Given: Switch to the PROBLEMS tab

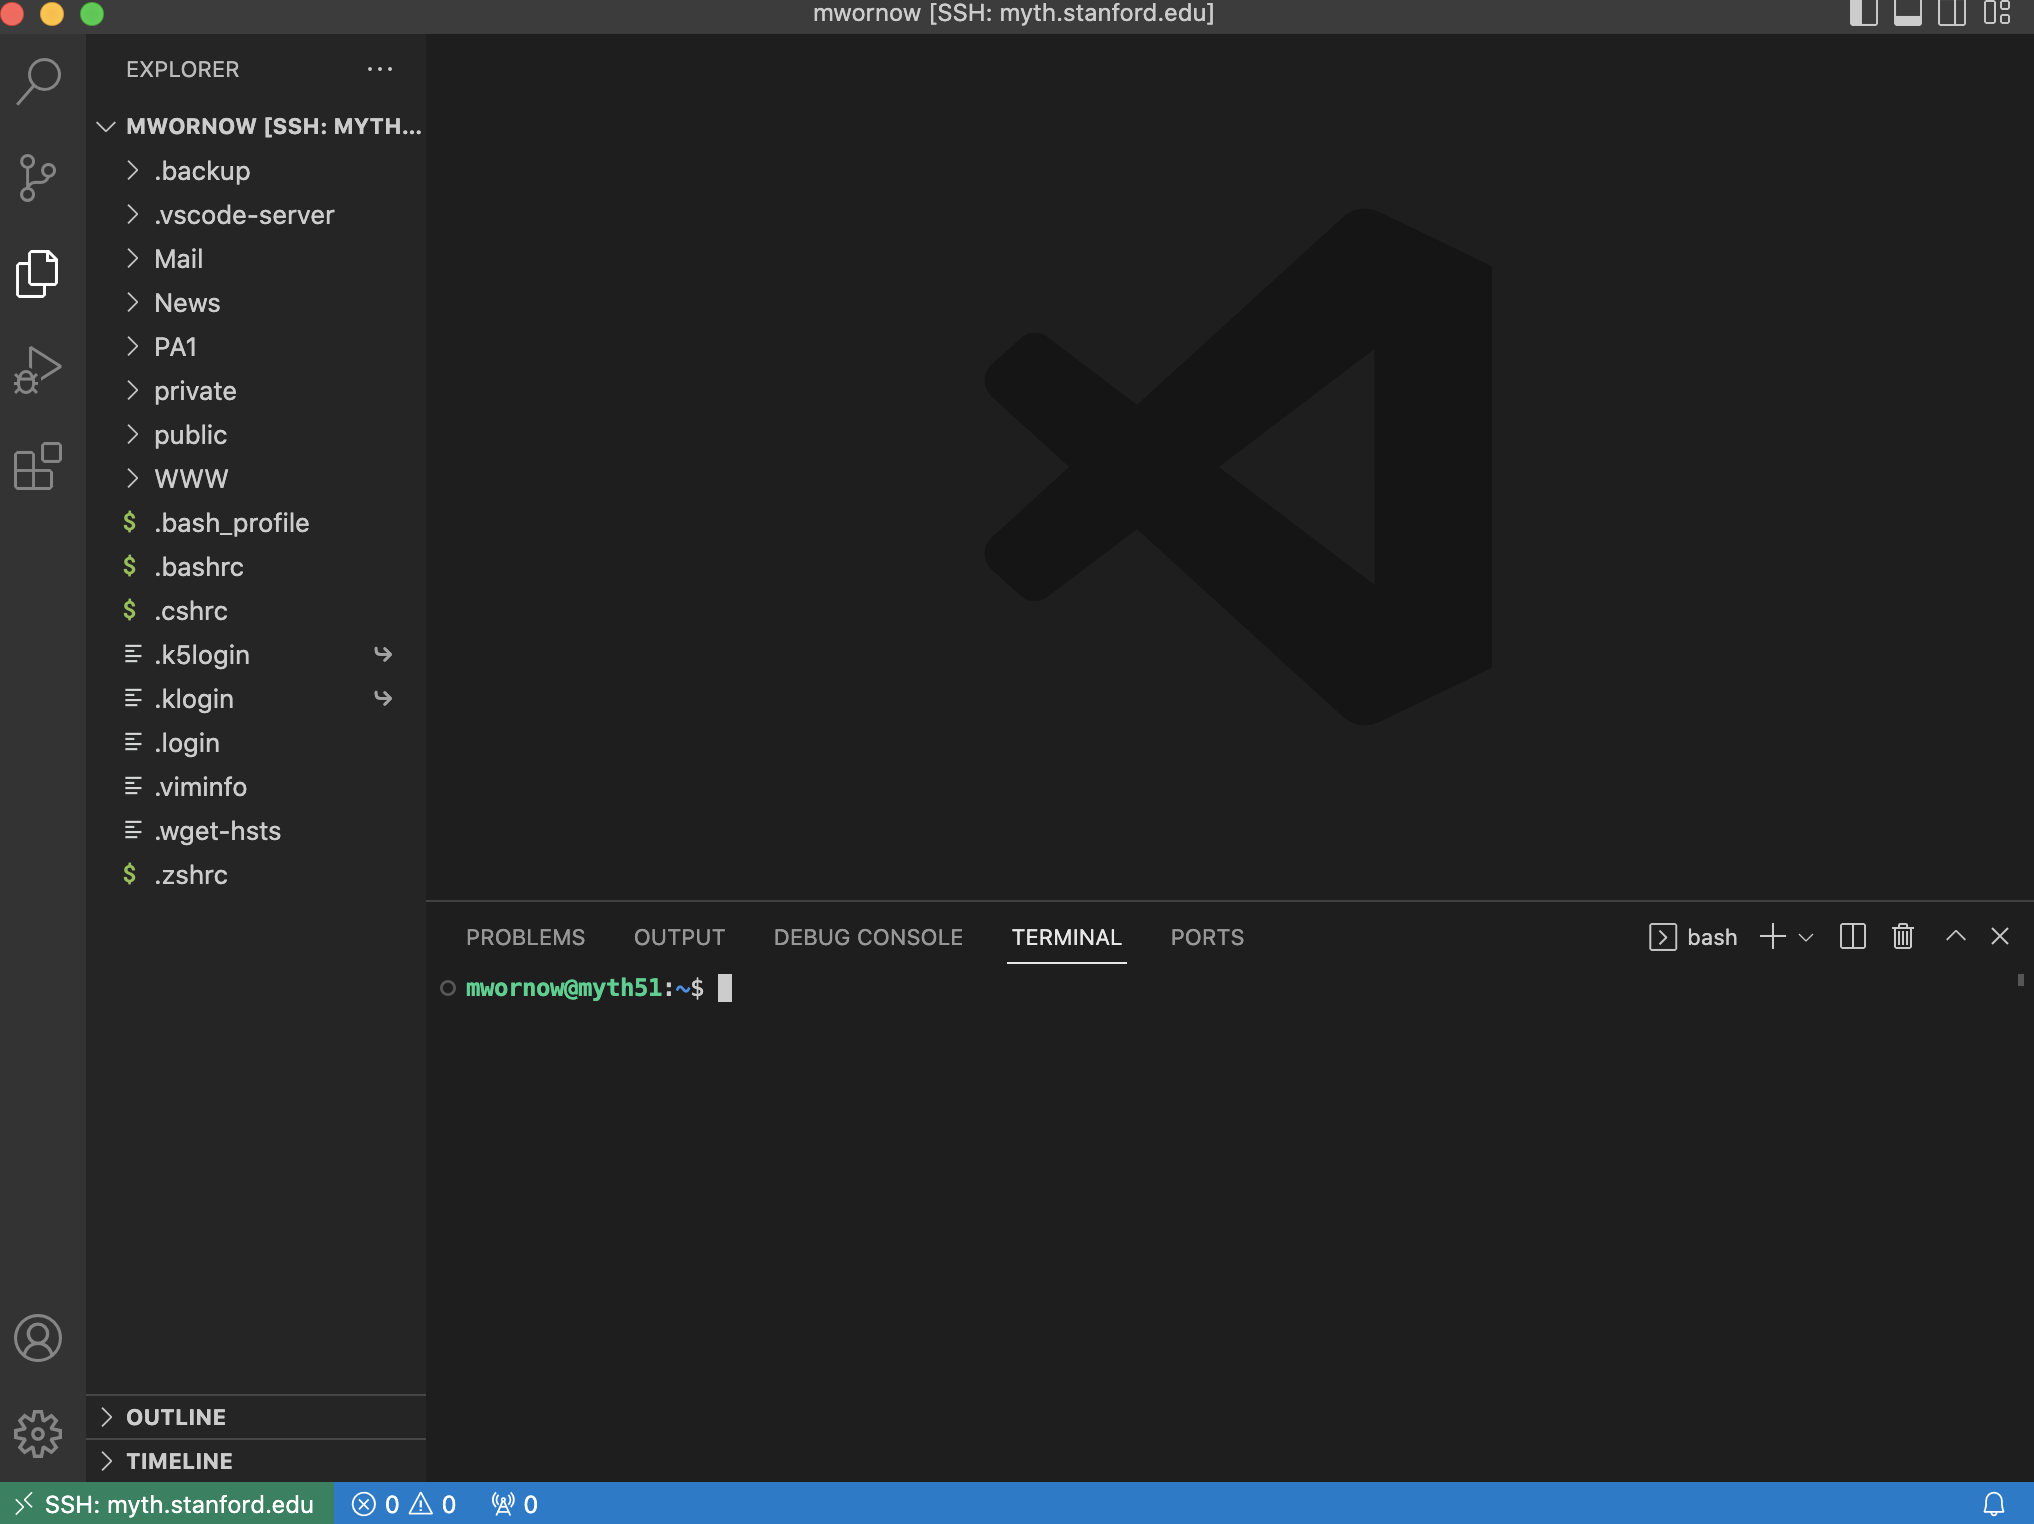Looking at the screenshot, I should coord(525,937).
